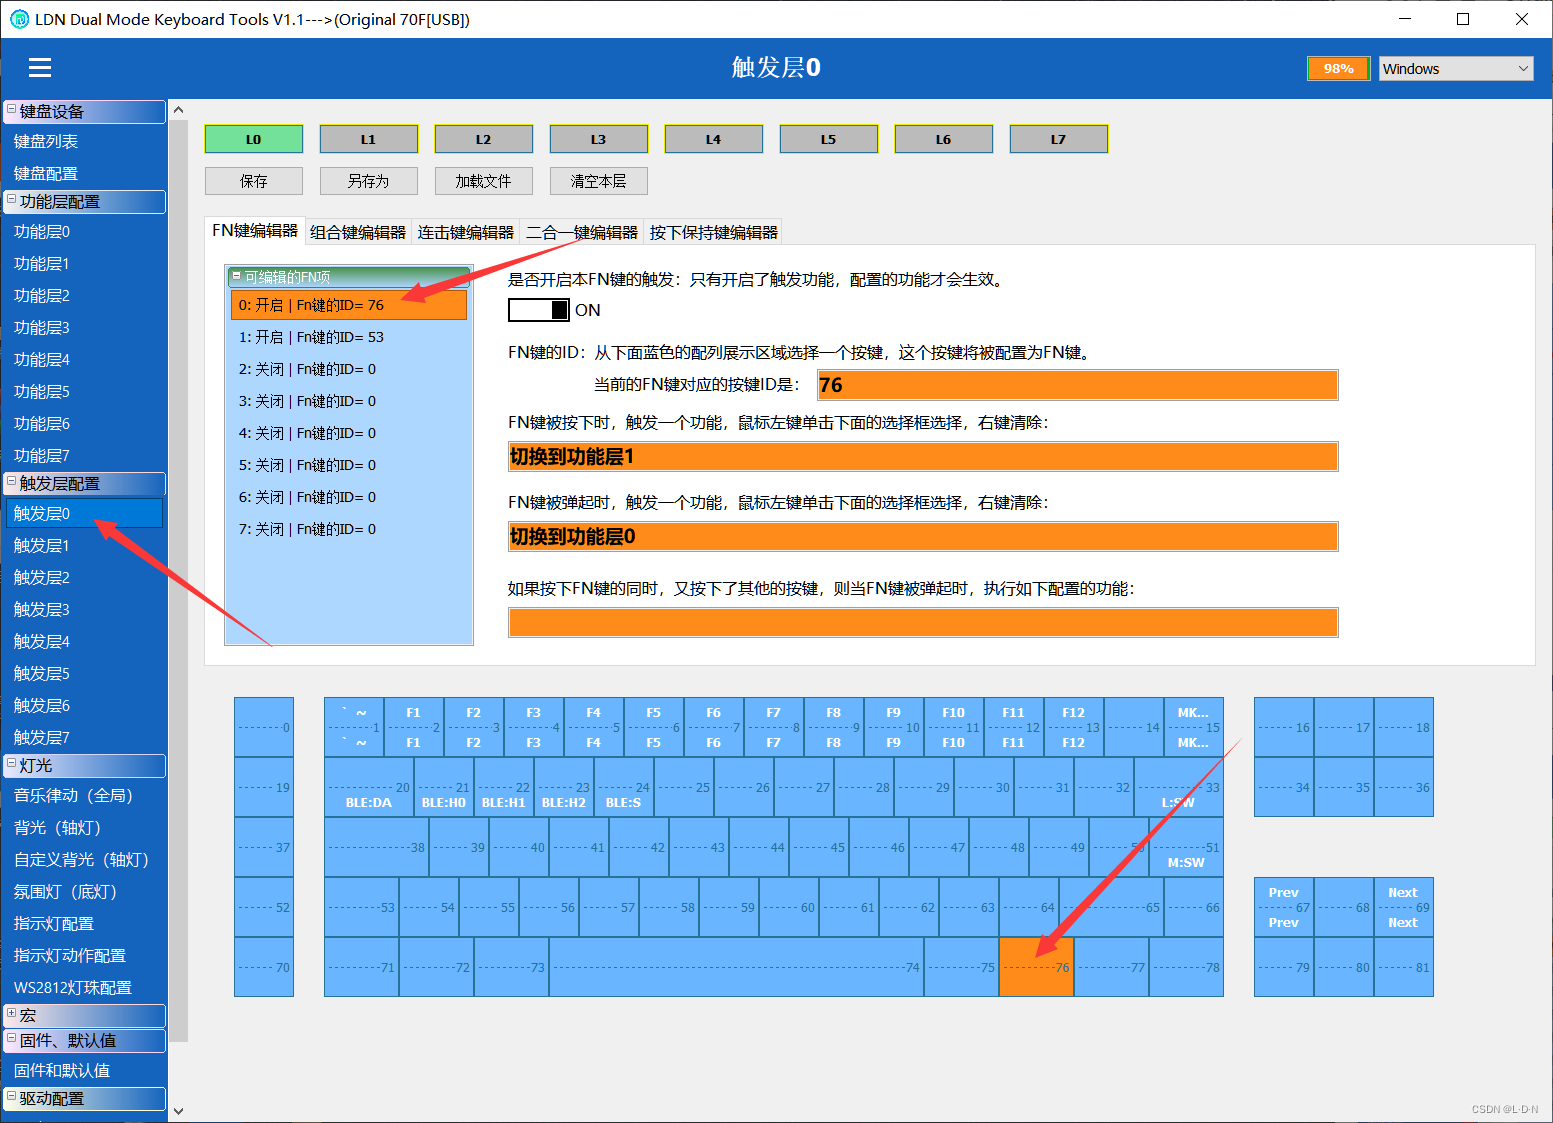Select the M:SW key 51 on layout

(x=1186, y=847)
